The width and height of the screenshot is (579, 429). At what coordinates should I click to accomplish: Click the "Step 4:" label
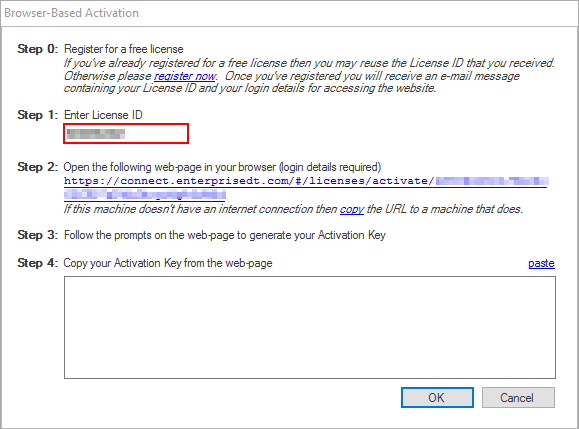[37, 263]
